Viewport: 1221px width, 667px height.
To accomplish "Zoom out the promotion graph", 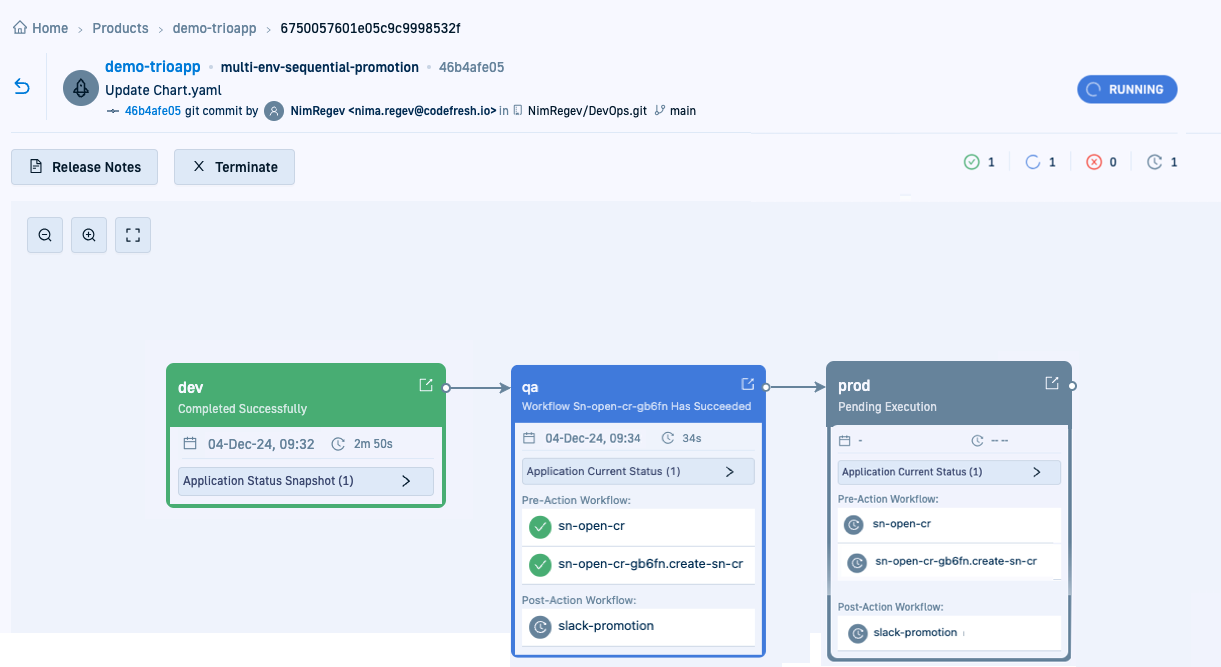I will pyautogui.click(x=45, y=235).
